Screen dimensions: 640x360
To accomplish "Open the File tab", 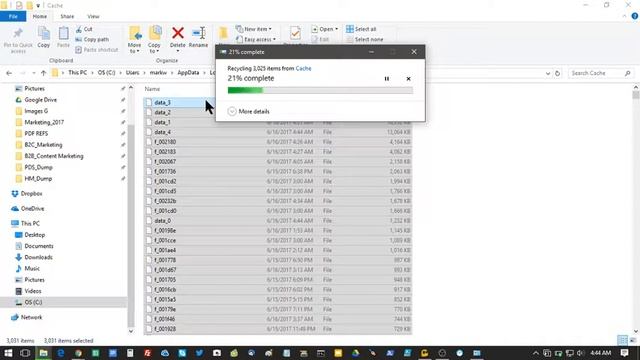I will point(13,16).
